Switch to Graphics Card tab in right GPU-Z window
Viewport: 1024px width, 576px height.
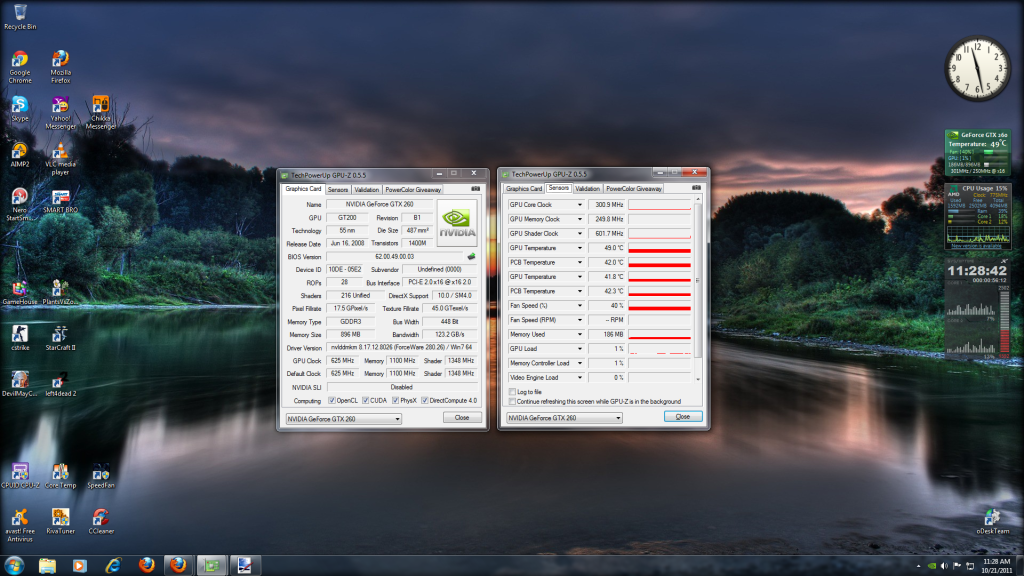524,189
